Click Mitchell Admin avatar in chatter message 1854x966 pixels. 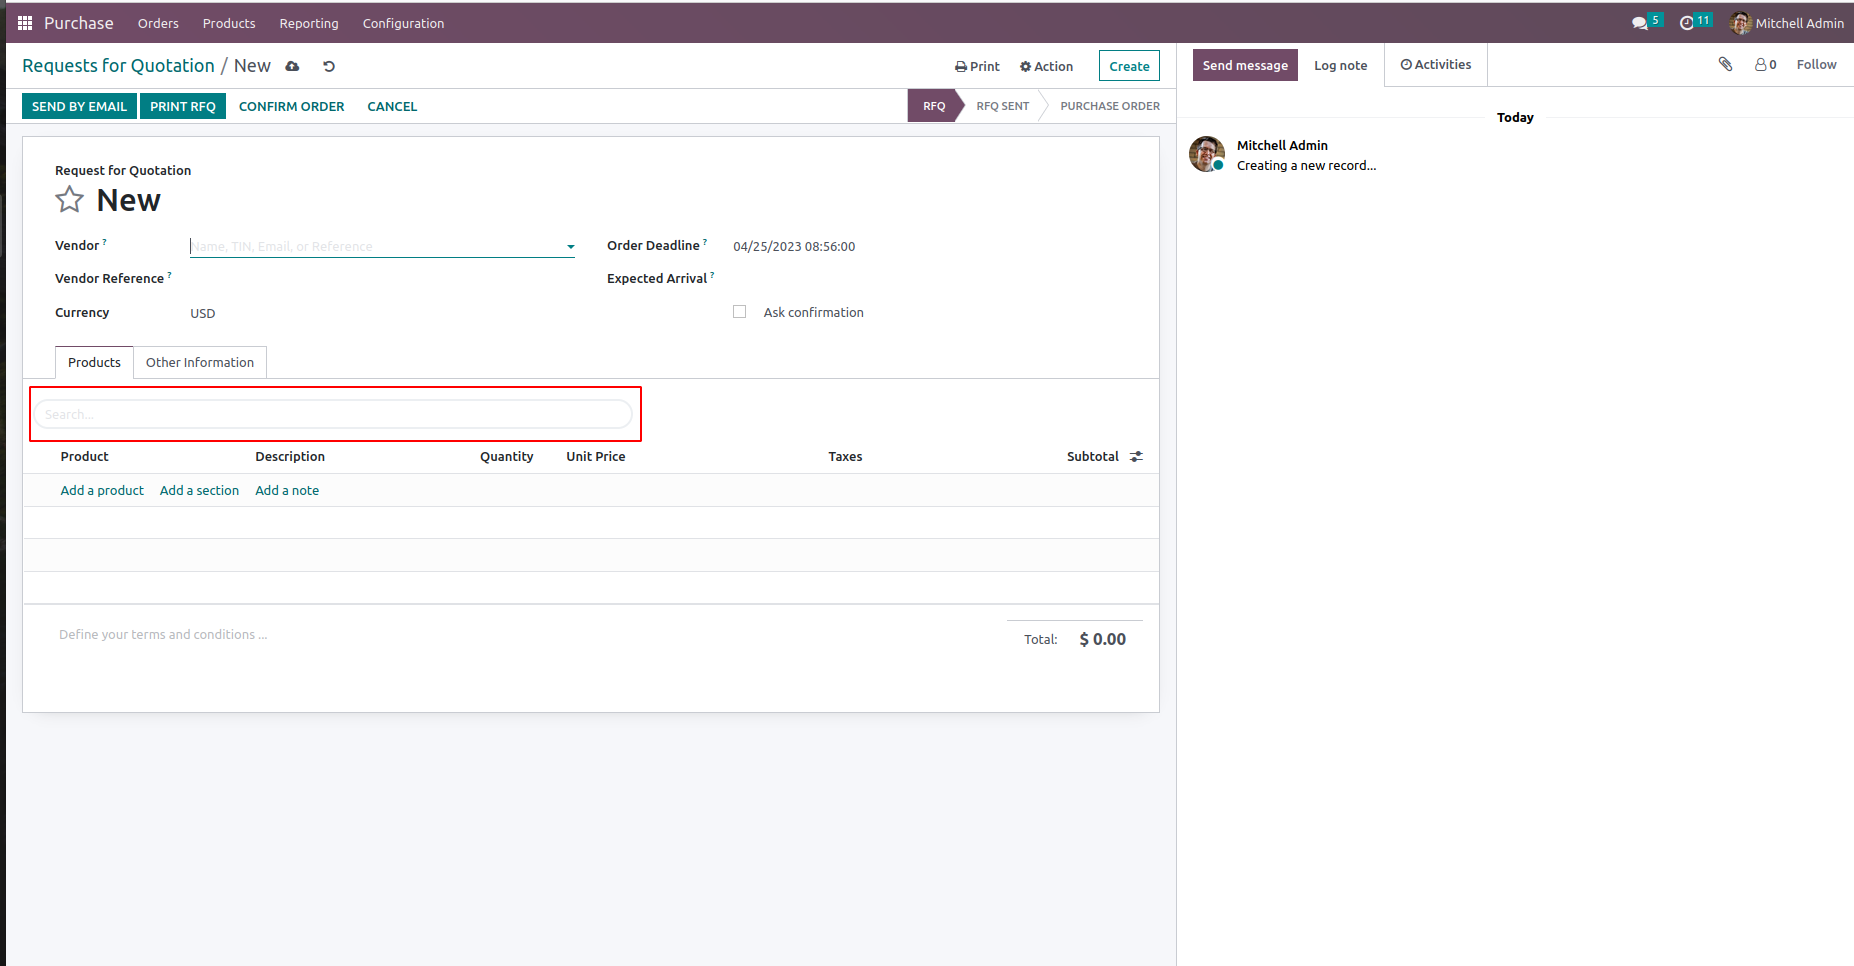(x=1207, y=154)
